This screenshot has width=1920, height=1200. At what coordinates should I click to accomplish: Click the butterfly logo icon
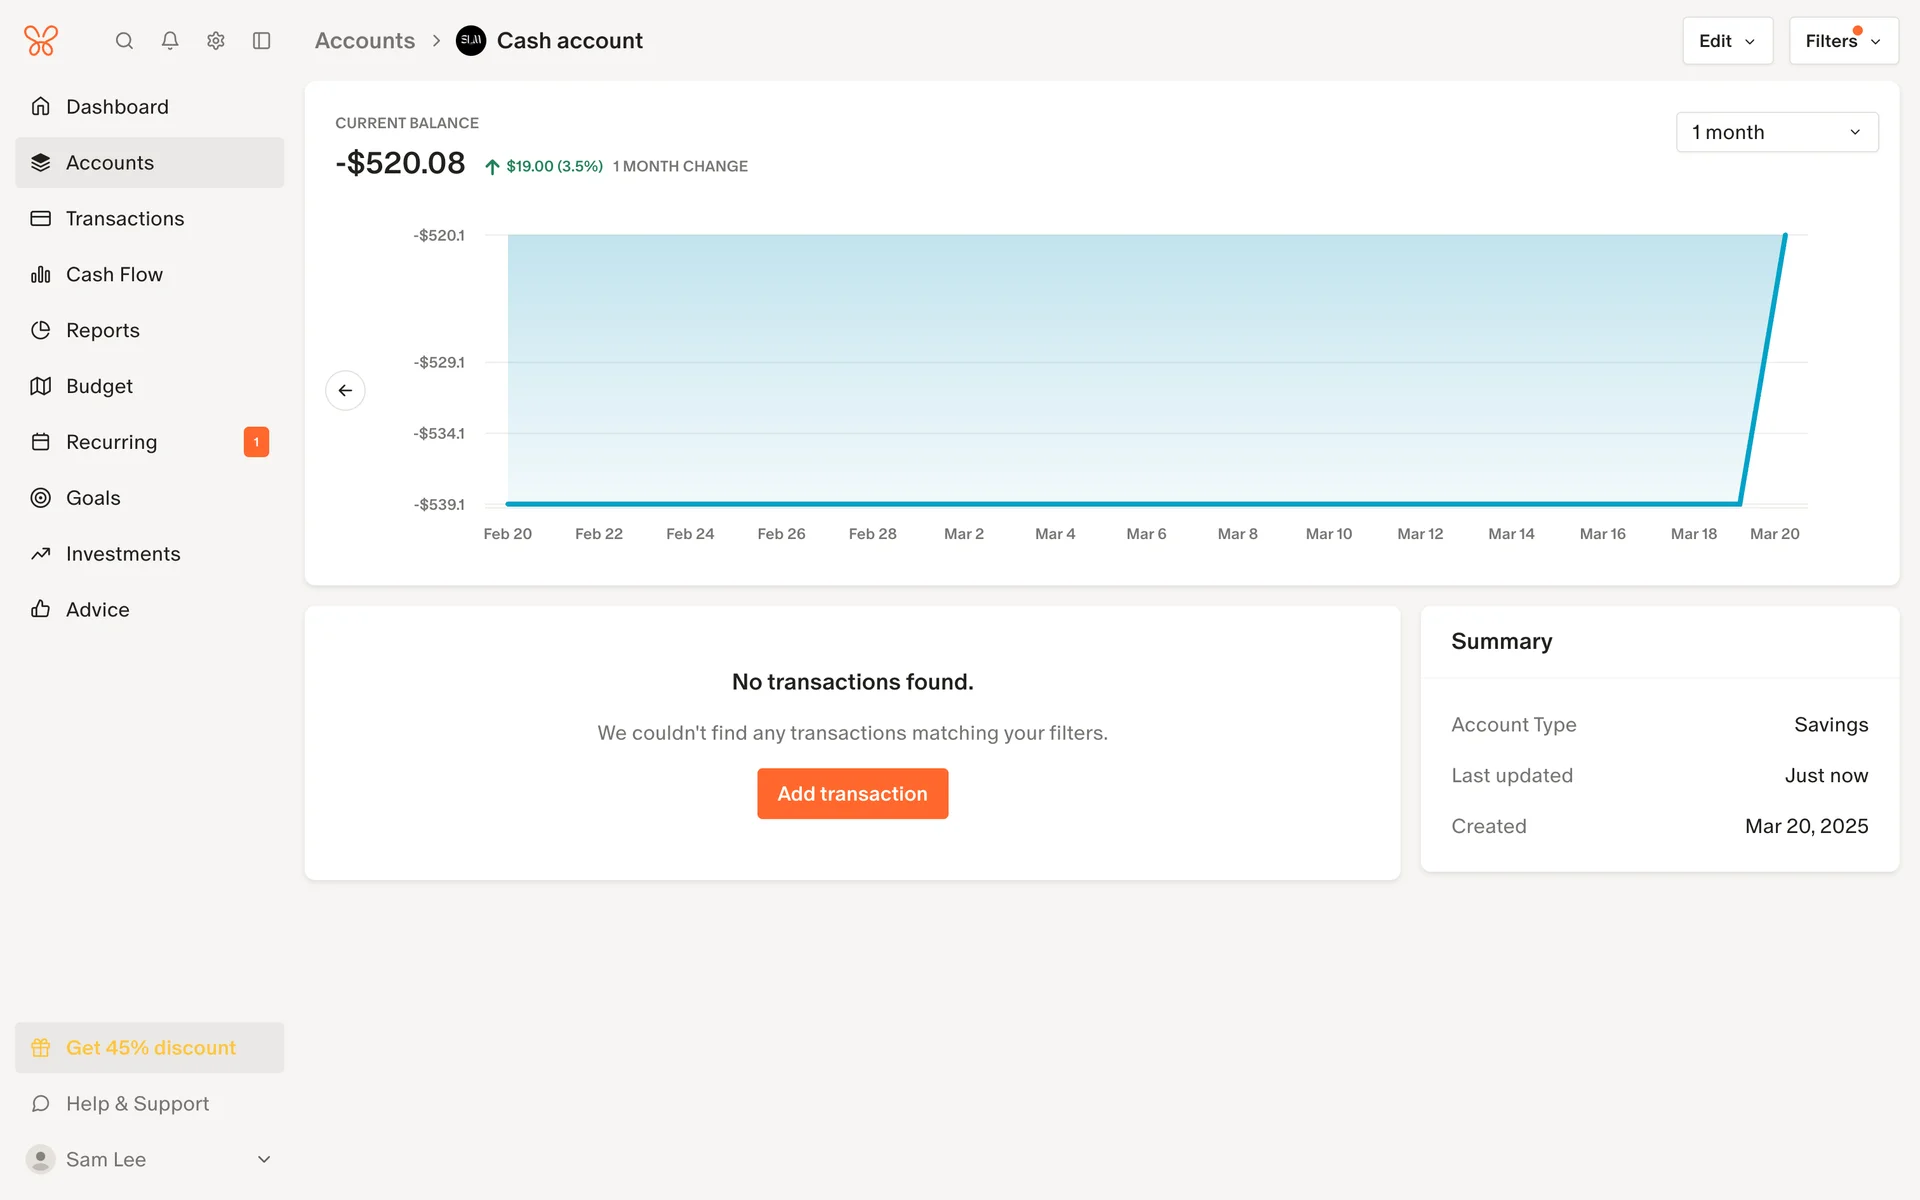pyautogui.click(x=41, y=41)
